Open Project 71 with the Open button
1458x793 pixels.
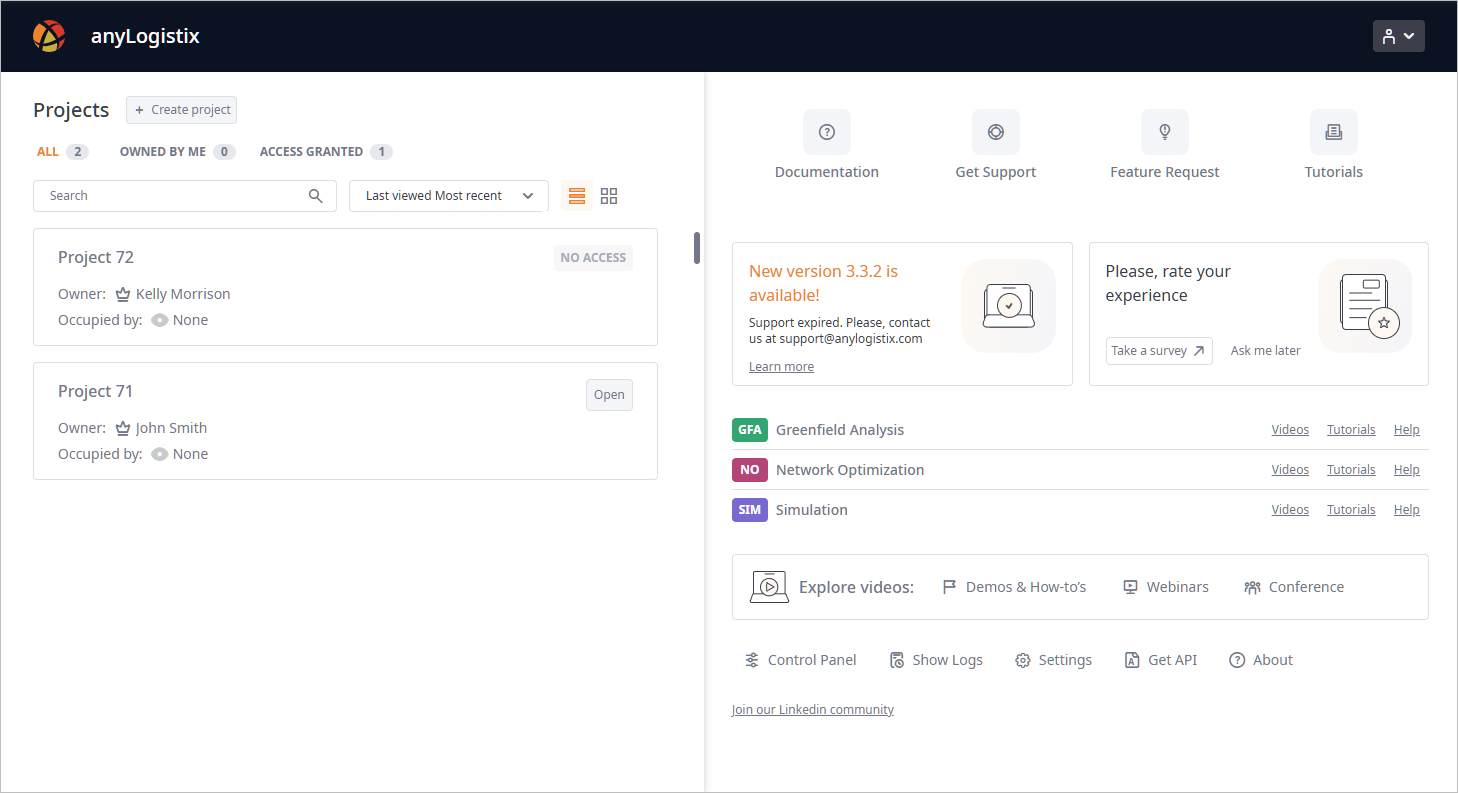click(609, 395)
